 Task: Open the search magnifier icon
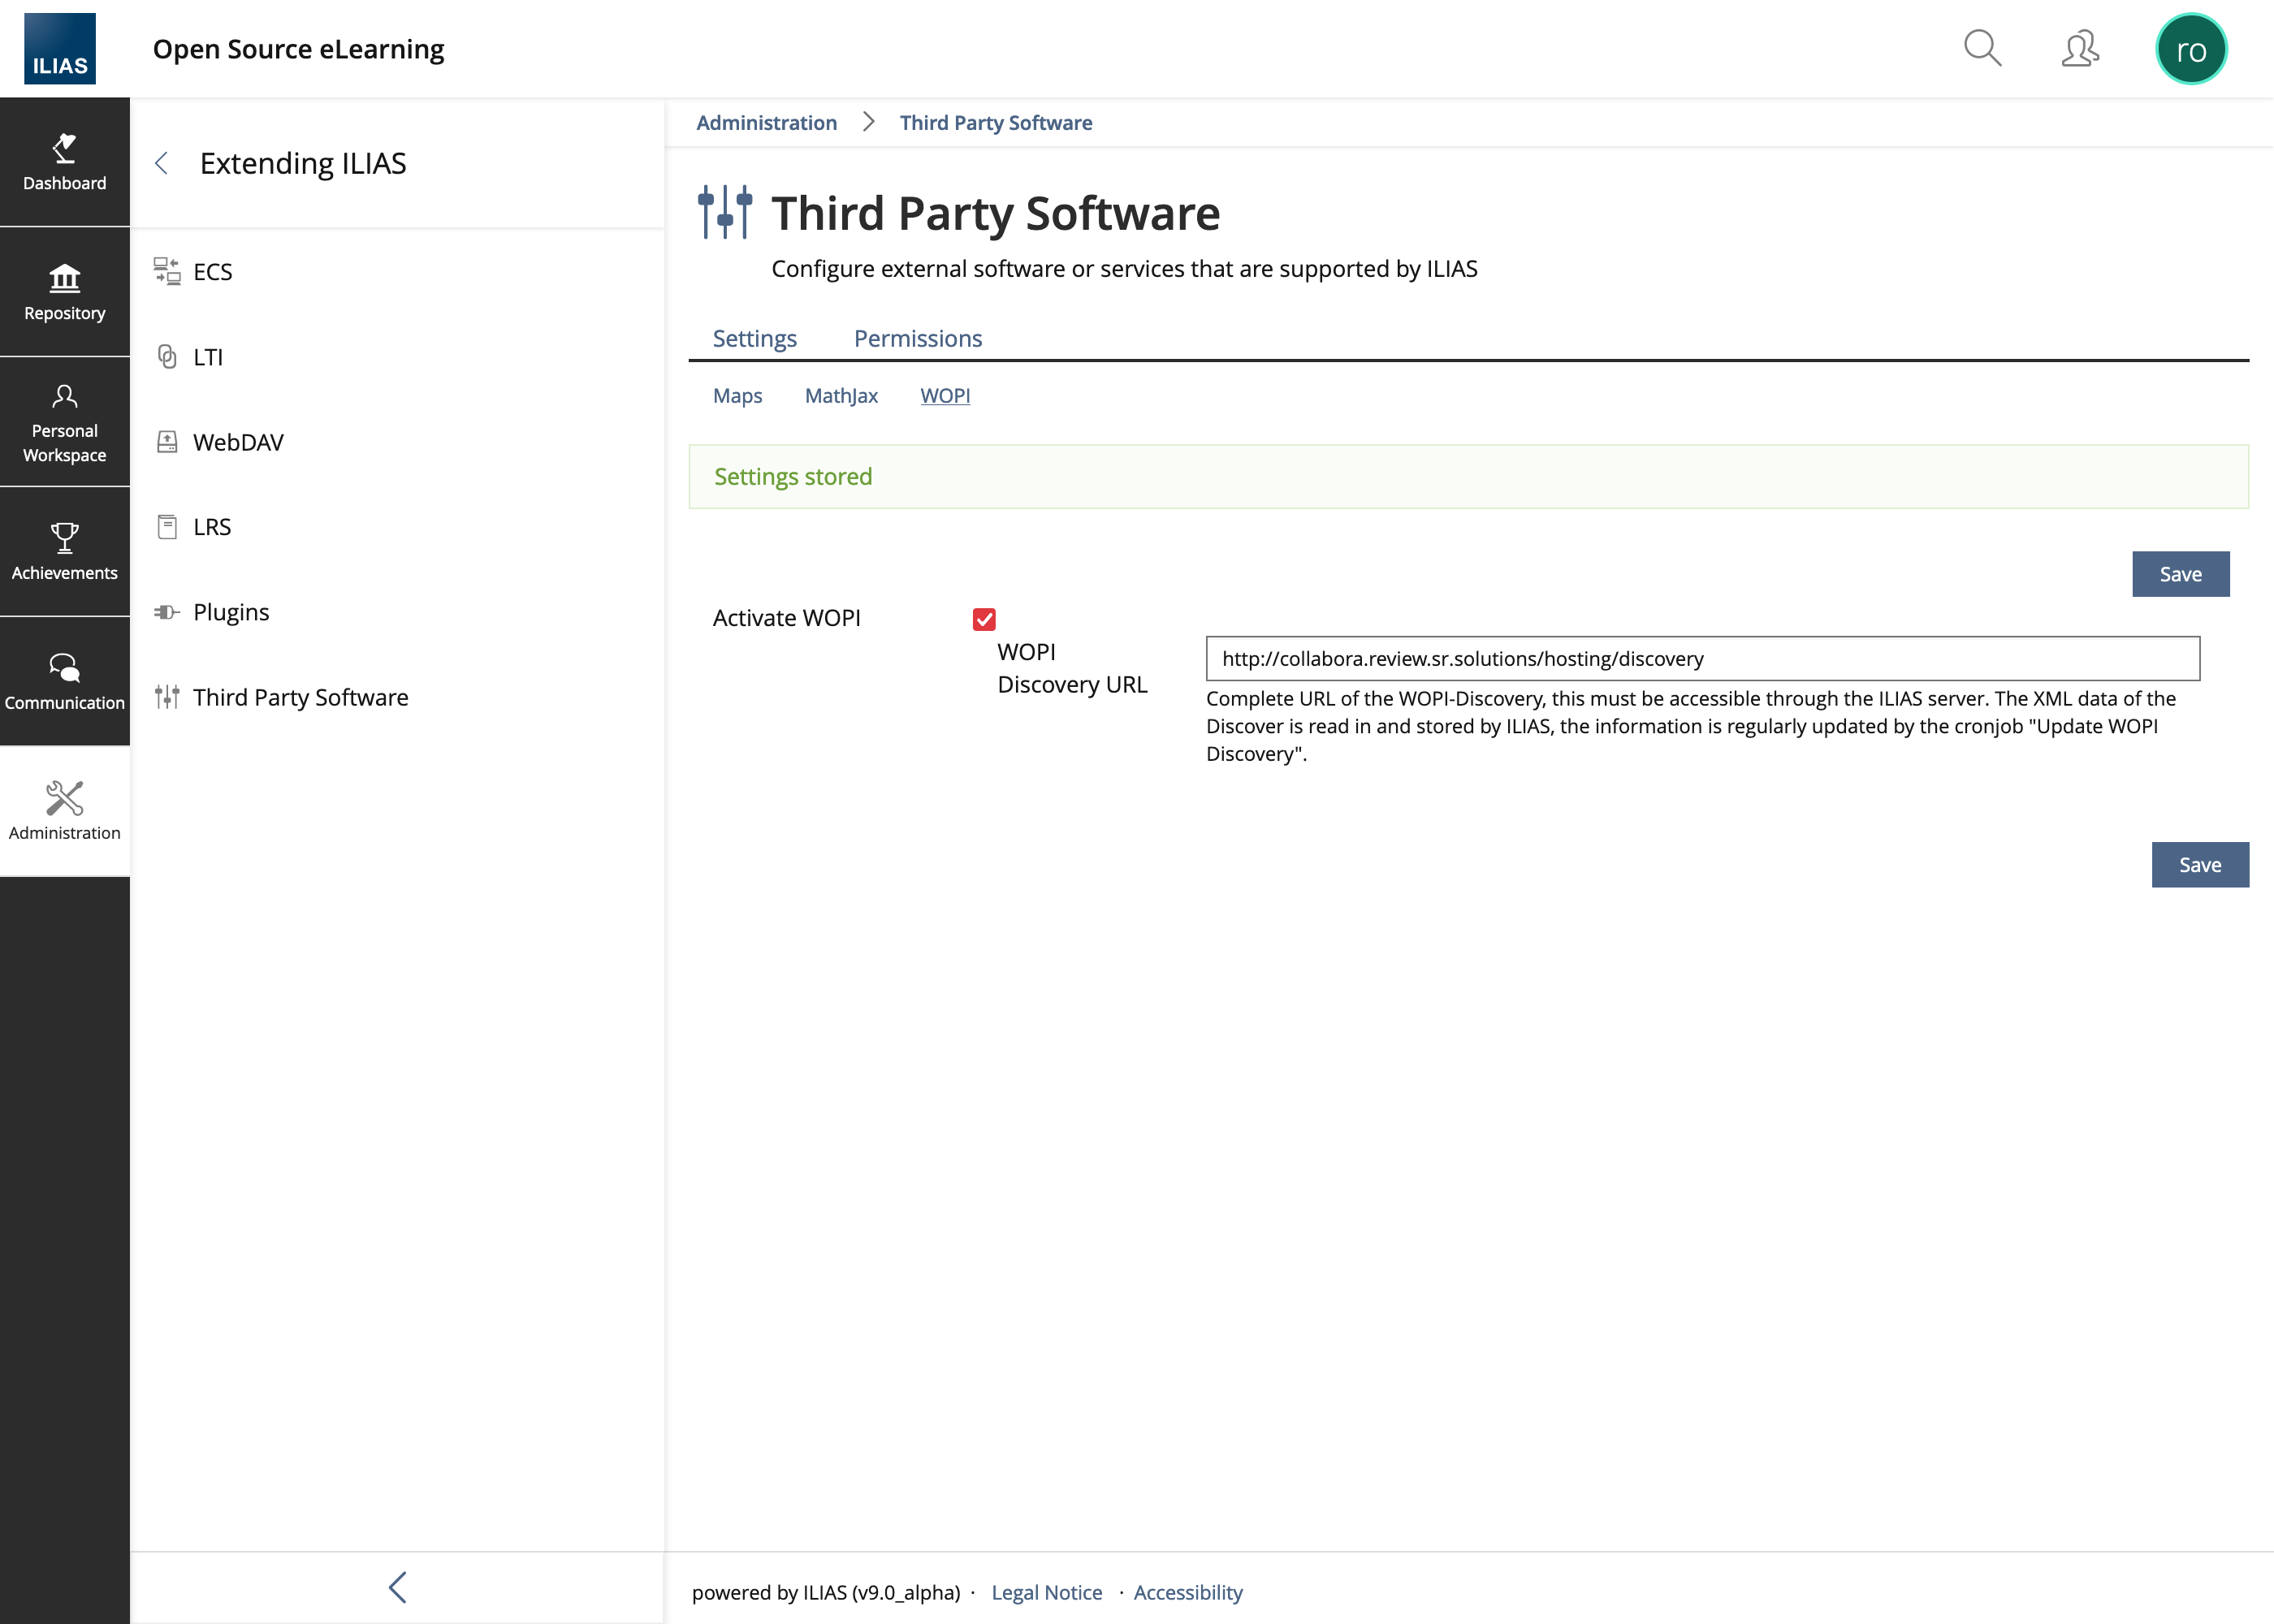(1982, 48)
